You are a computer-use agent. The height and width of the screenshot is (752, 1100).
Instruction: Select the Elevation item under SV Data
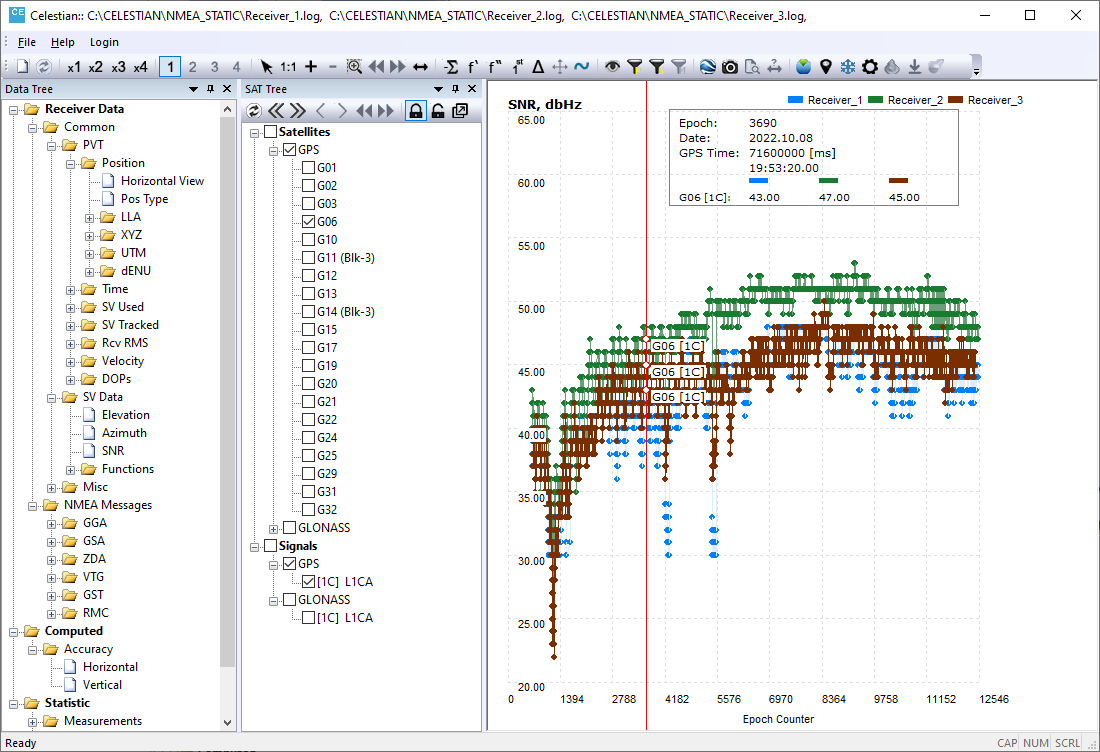(125, 415)
